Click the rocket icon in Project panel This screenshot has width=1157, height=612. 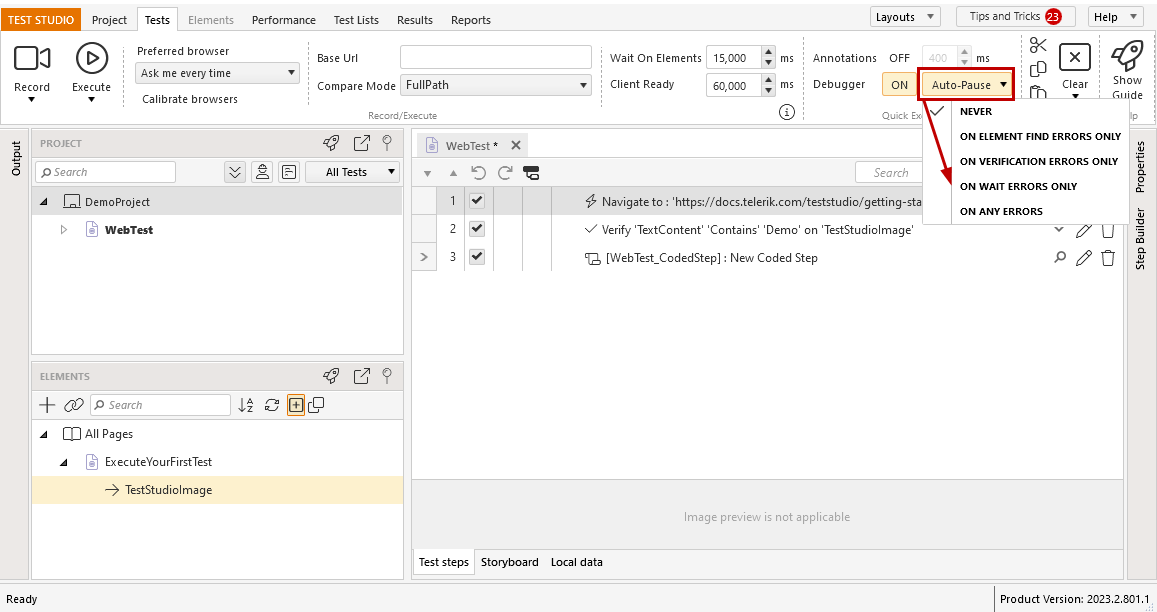pyautogui.click(x=331, y=143)
